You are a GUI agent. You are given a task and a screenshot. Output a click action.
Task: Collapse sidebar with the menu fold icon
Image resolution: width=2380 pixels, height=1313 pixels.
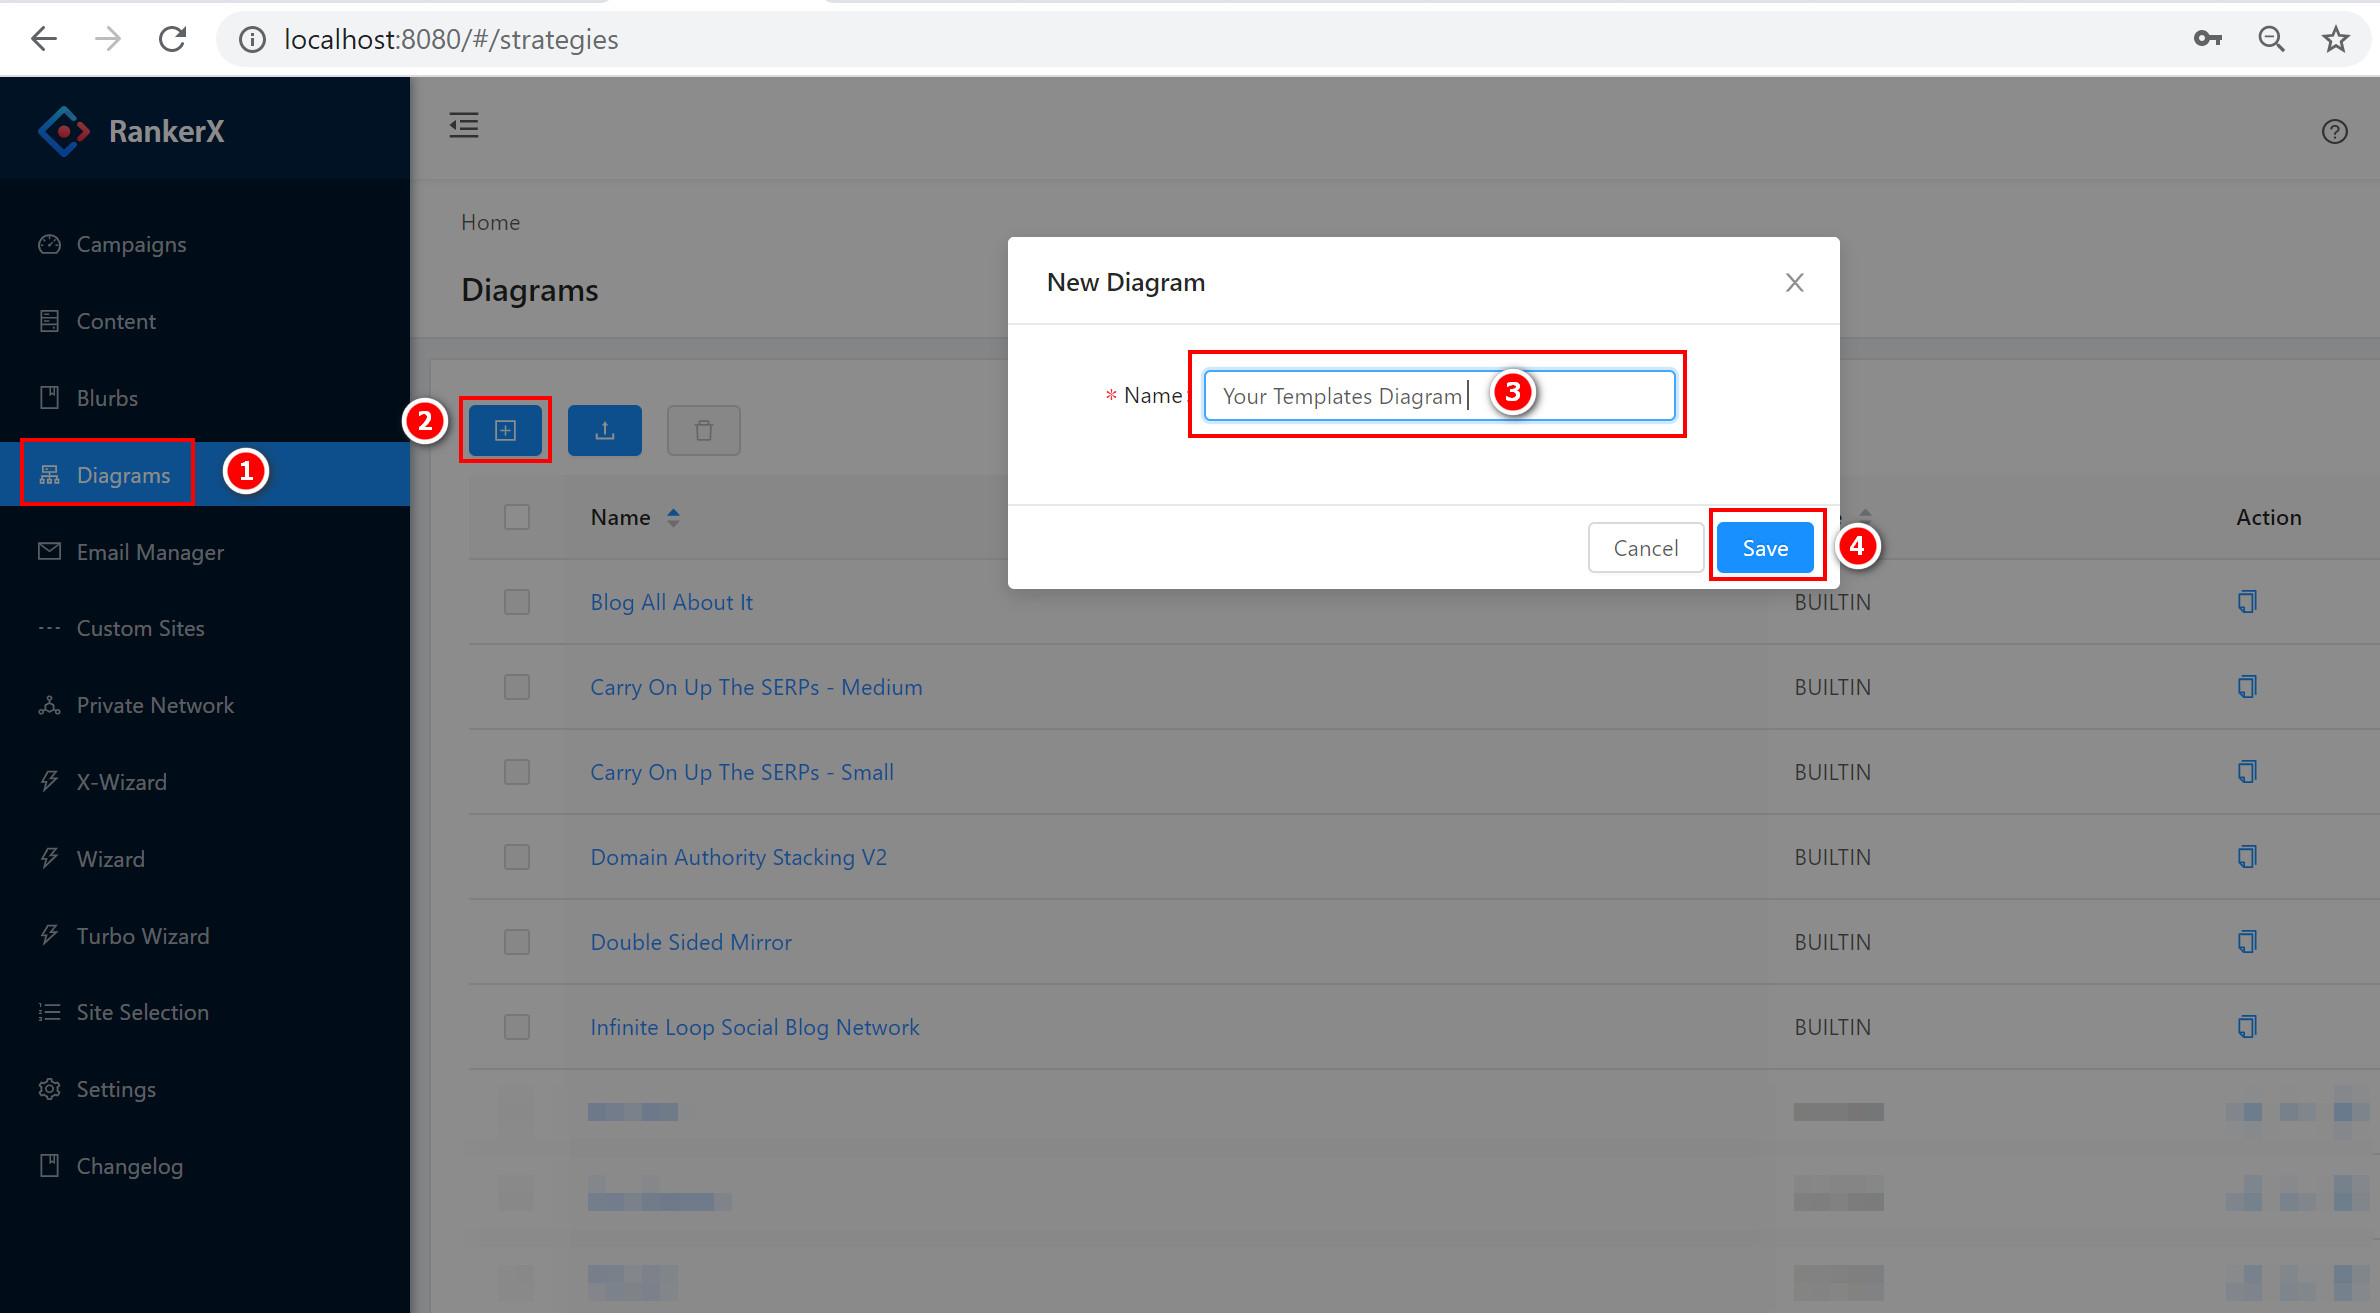463,126
